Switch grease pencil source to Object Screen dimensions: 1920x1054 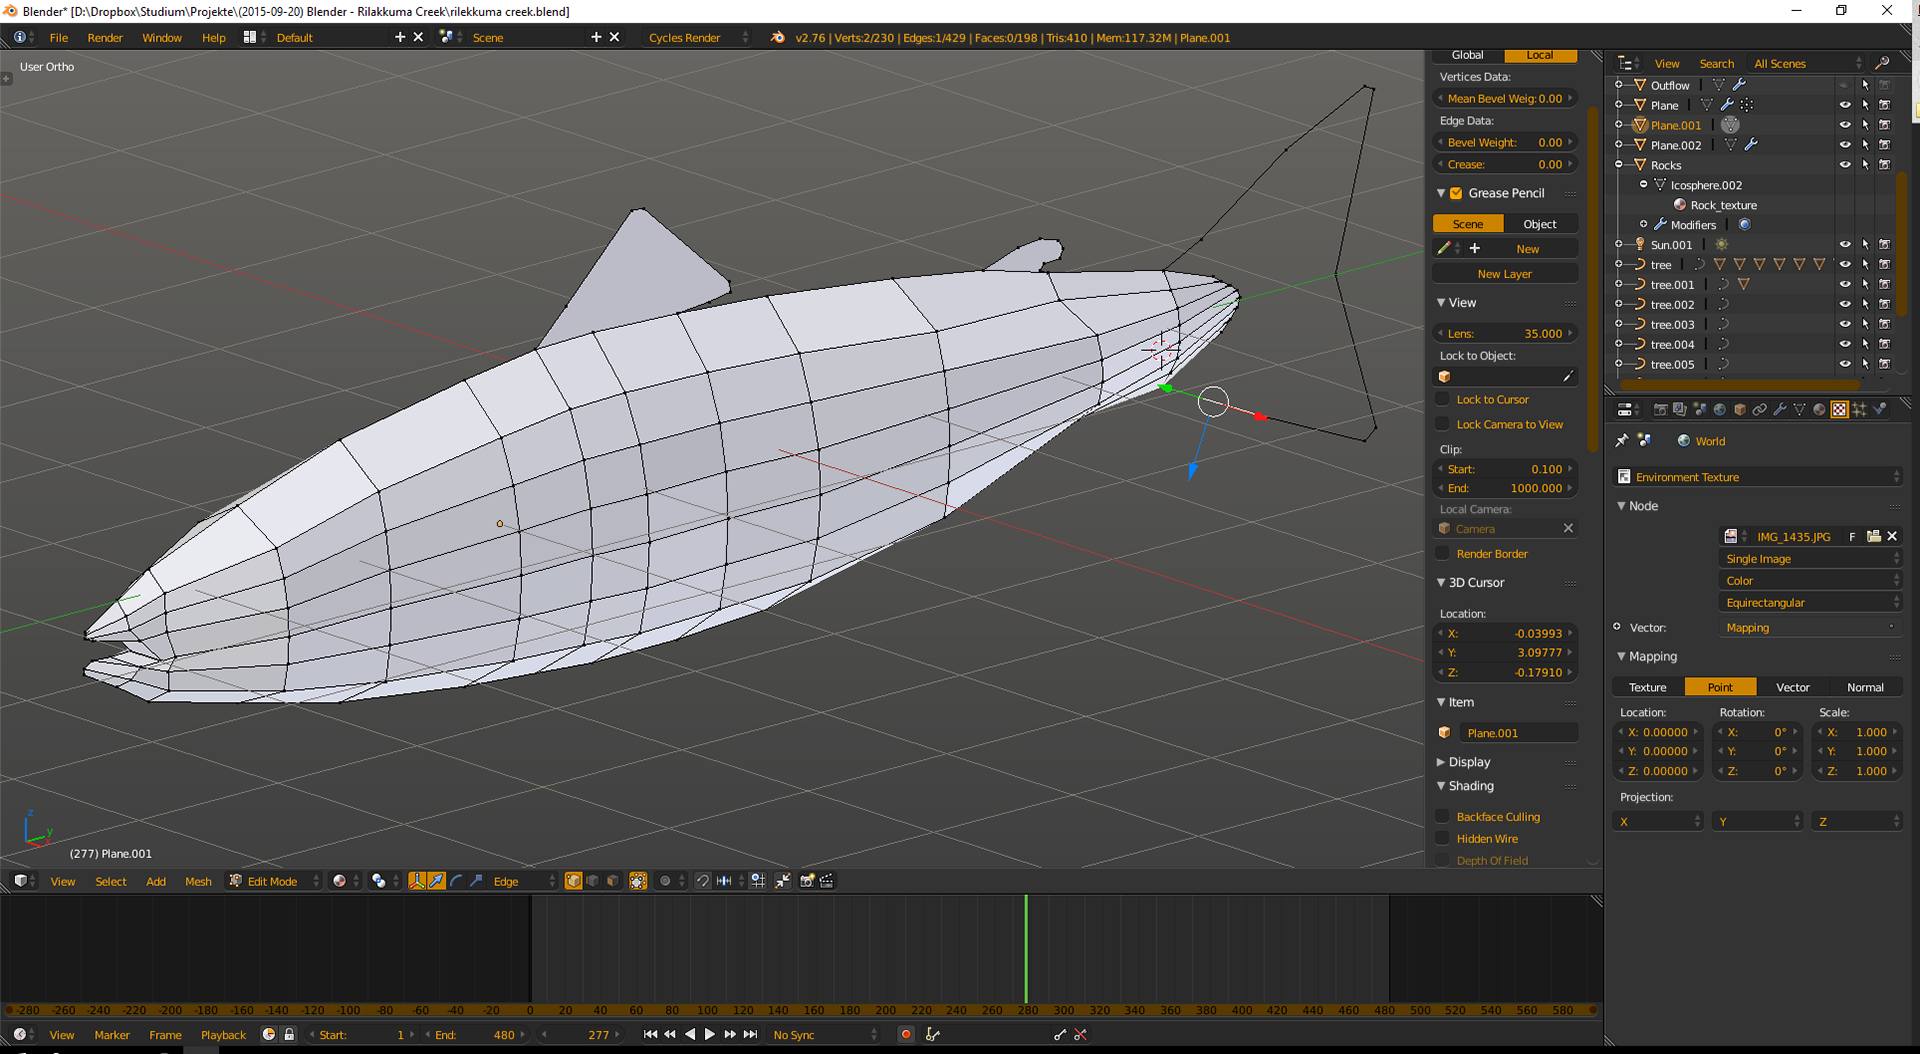[1540, 223]
